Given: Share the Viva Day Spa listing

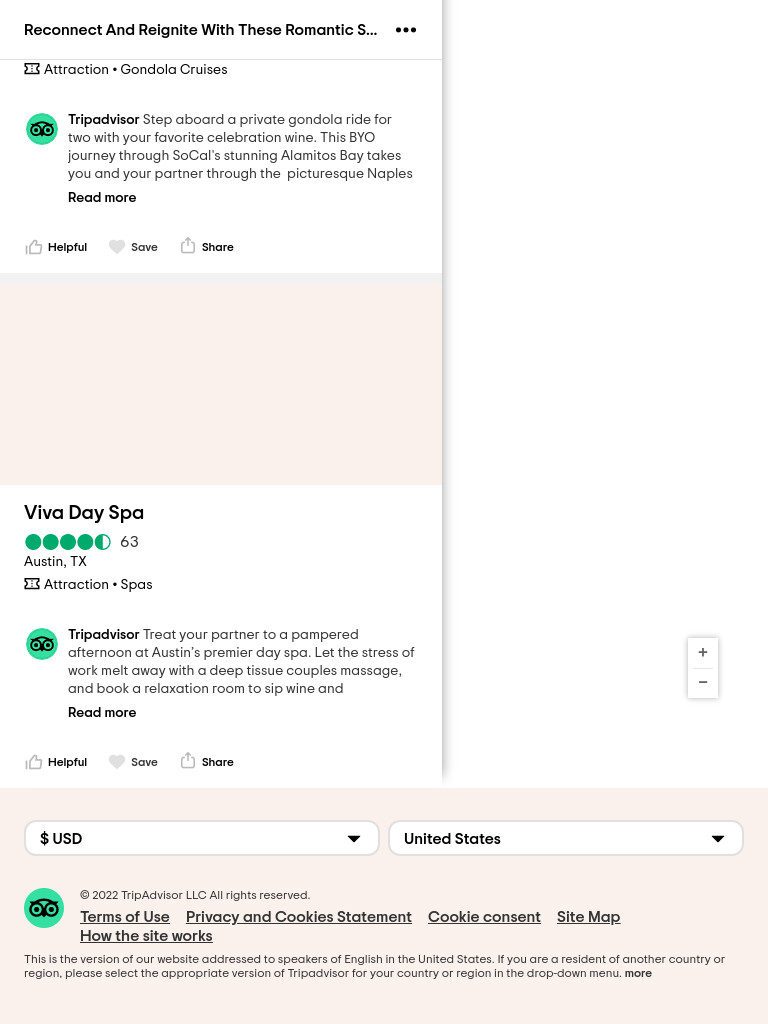Looking at the screenshot, I should point(207,762).
